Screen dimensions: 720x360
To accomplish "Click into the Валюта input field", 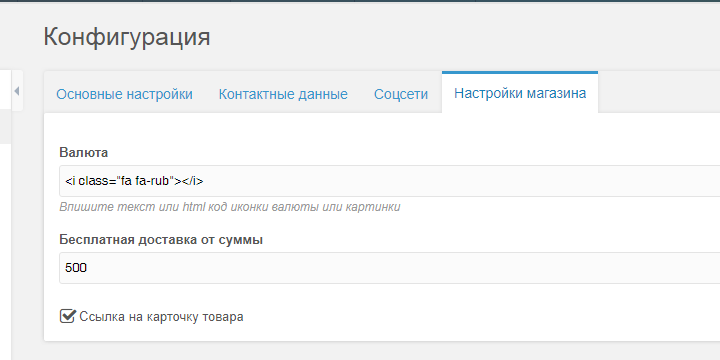I will click(389, 181).
